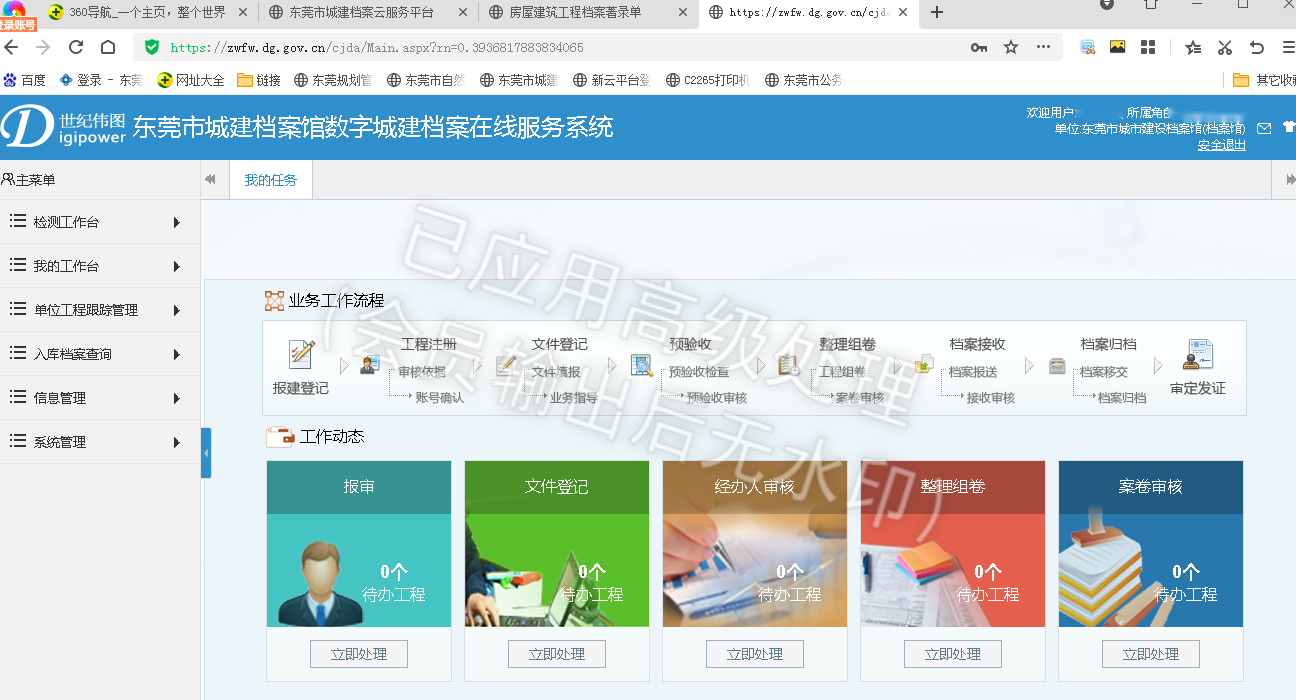Click 审核依据 under 工程注册
This screenshot has height=700, width=1296.
pyautogui.click(x=422, y=372)
